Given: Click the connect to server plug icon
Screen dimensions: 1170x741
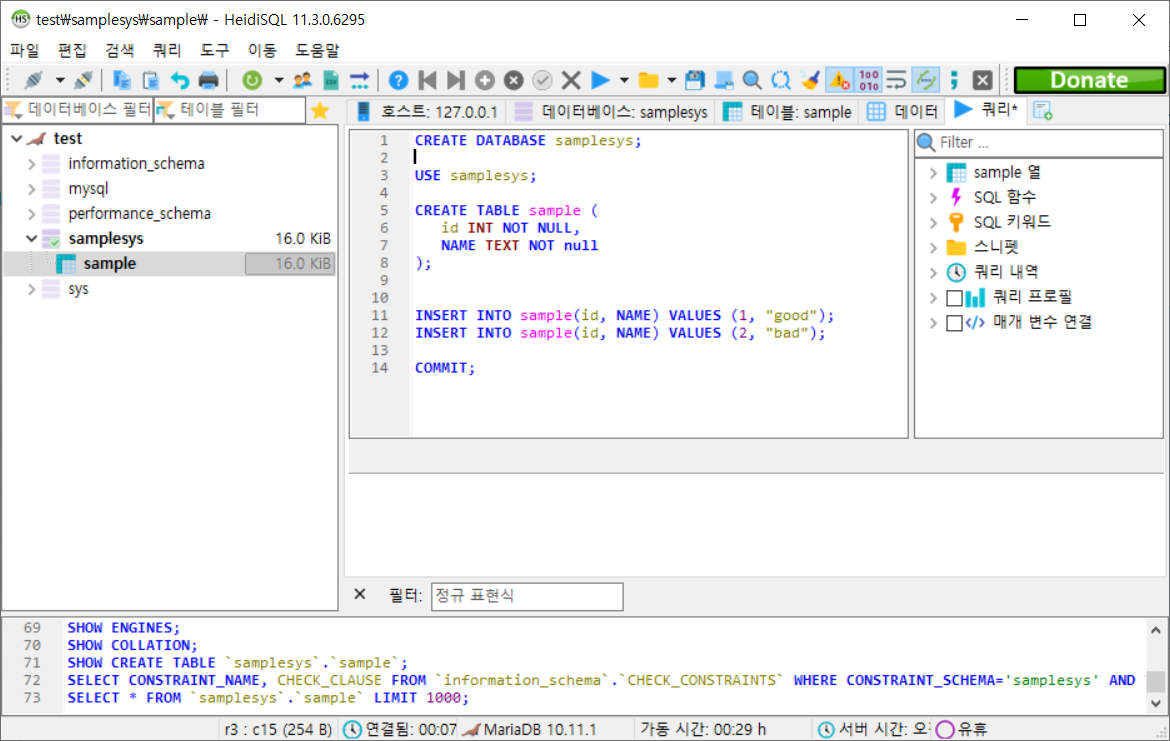Looking at the screenshot, I should tap(34, 80).
